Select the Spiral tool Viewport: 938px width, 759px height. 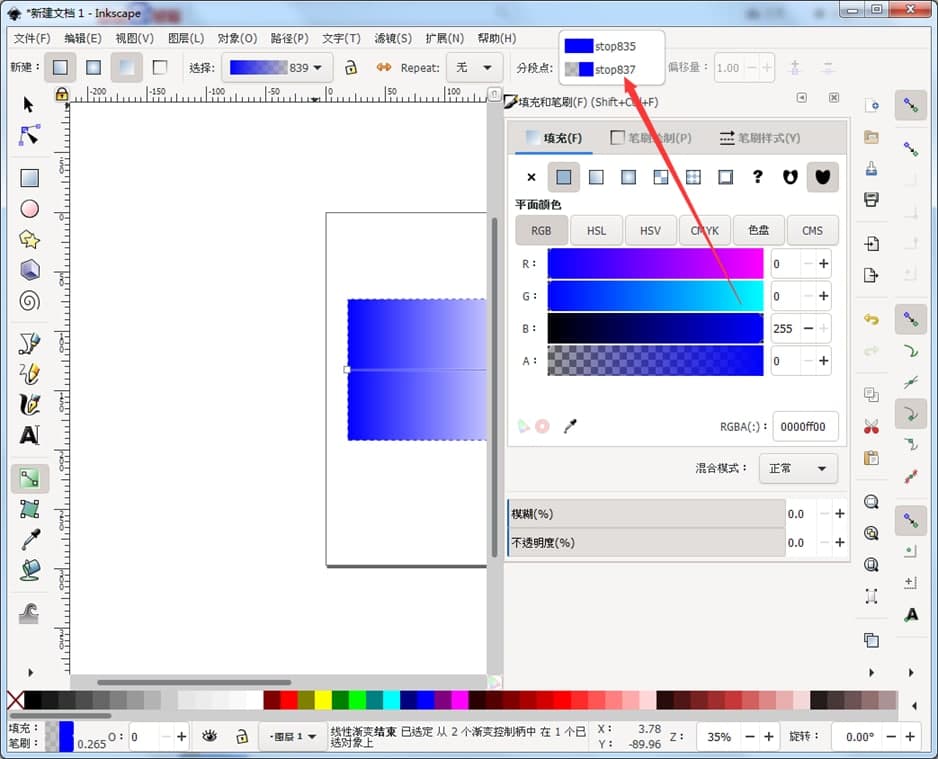tap(29, 301)
